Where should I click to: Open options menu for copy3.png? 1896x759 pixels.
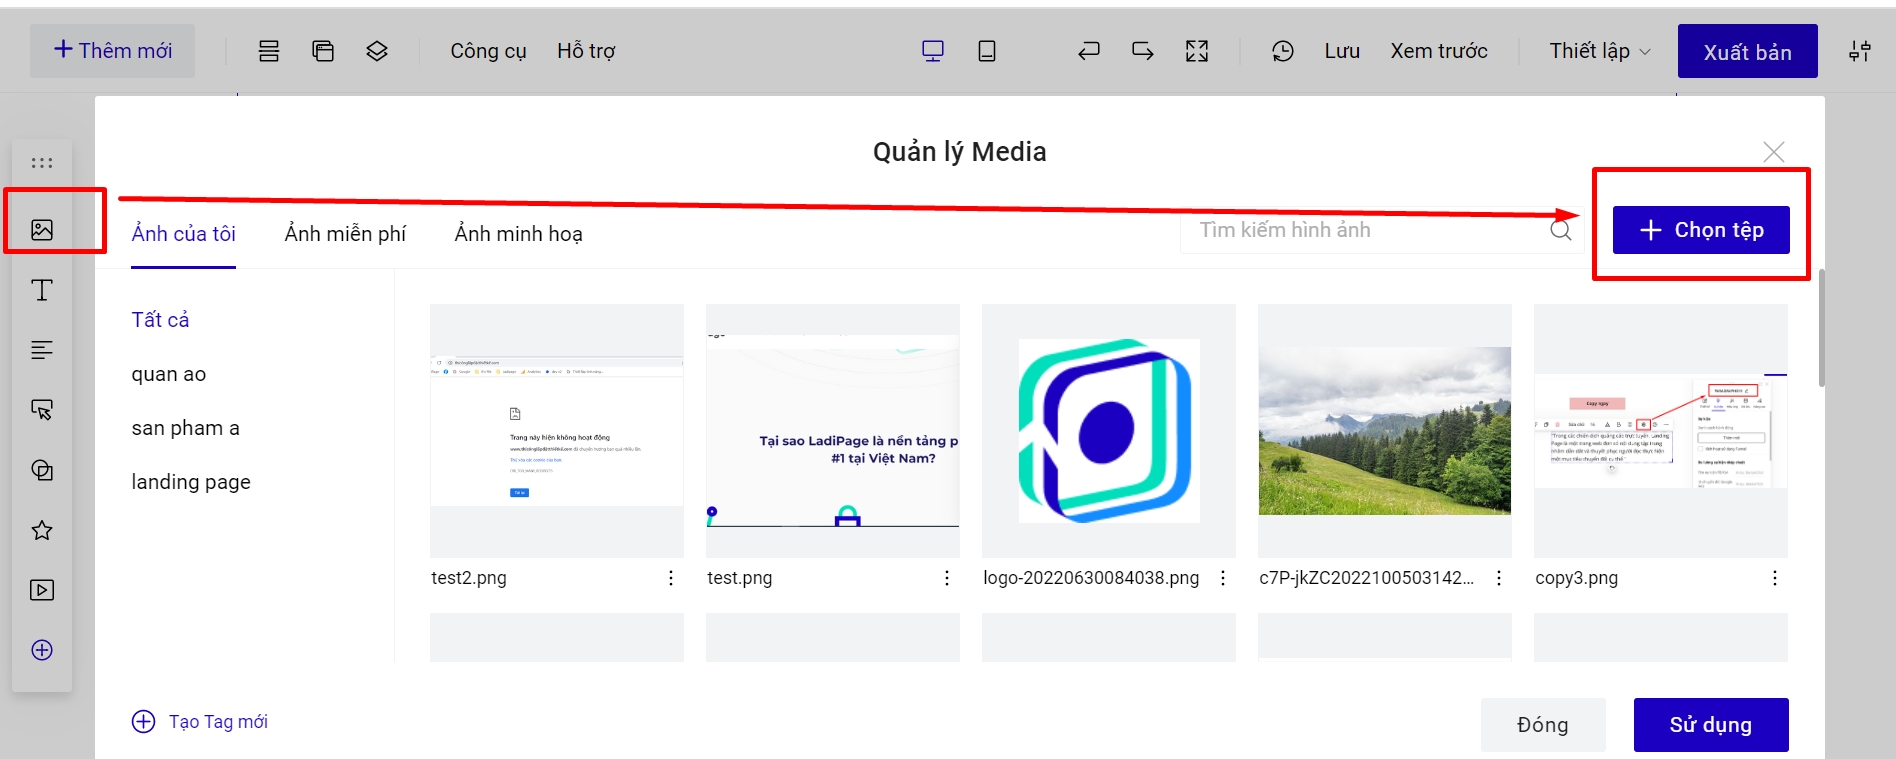coord(1774,578)
